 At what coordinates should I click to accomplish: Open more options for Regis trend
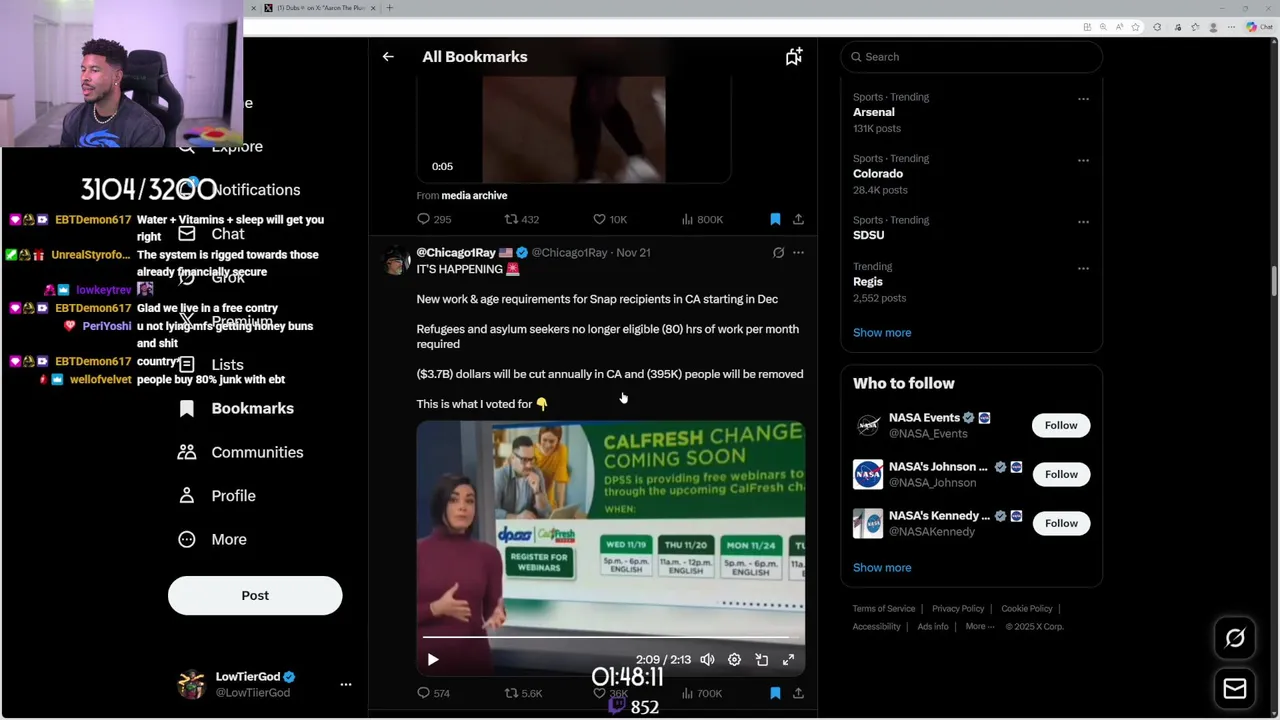tap(1083, 268)
